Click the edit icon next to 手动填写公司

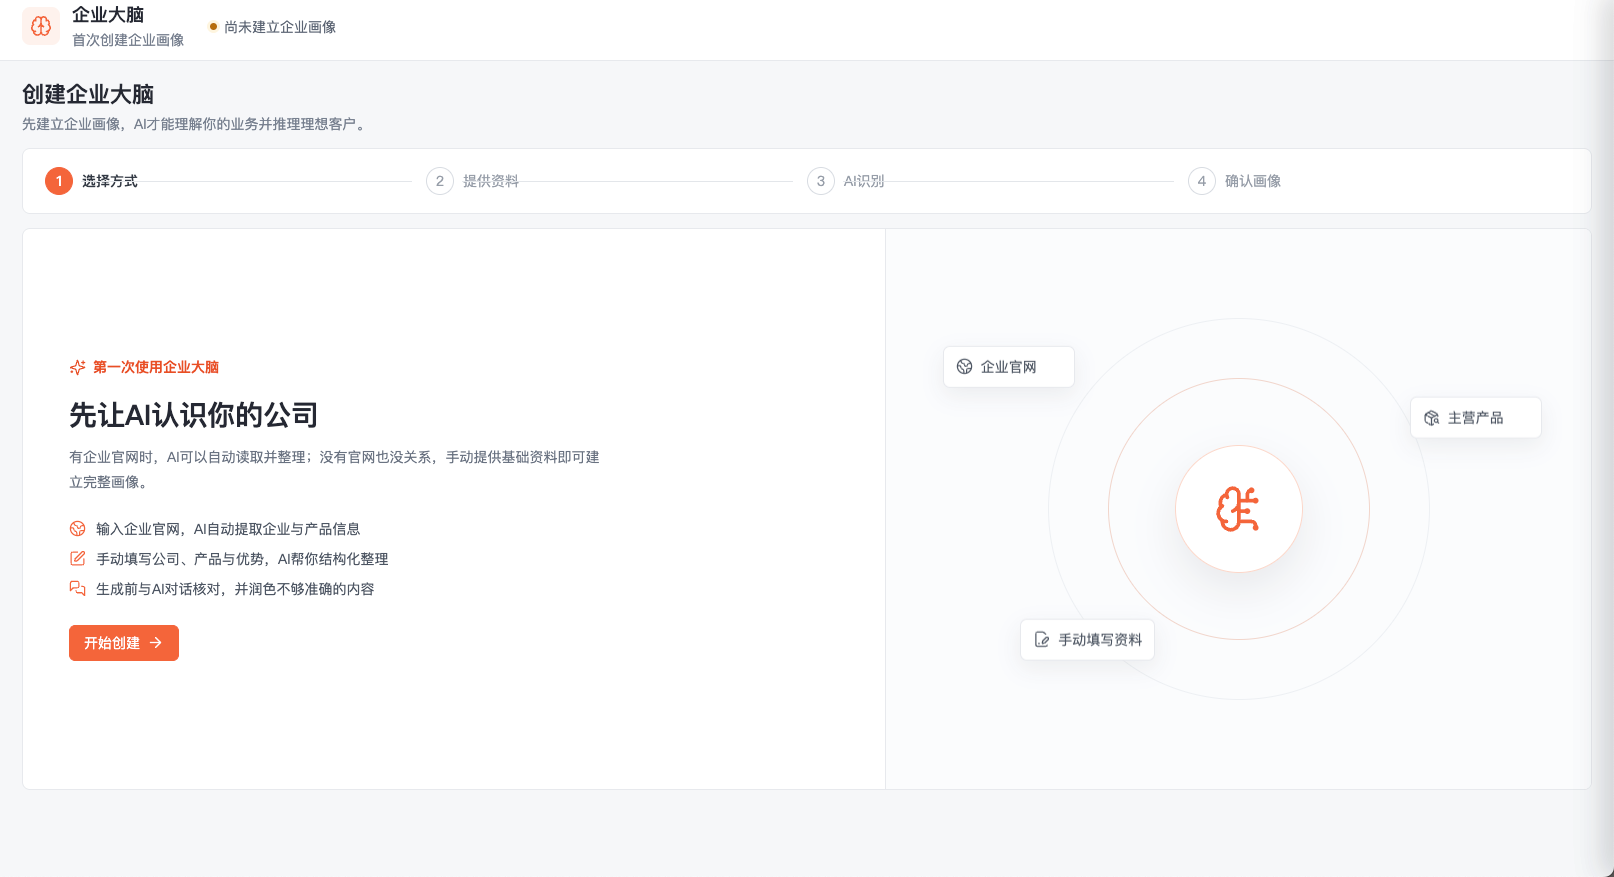click(77, 559)
